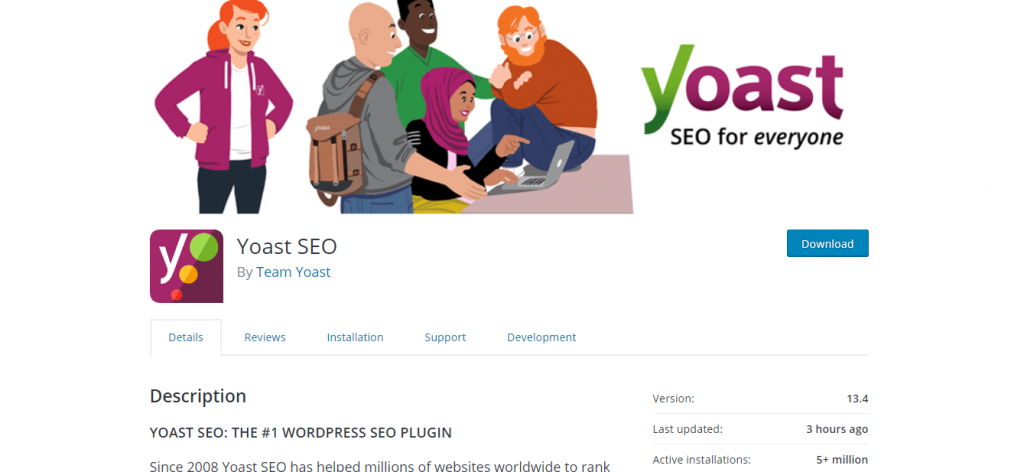Click the Yoast SEO plugin icon
1024x472 pixels.
[x=186, y=266]
